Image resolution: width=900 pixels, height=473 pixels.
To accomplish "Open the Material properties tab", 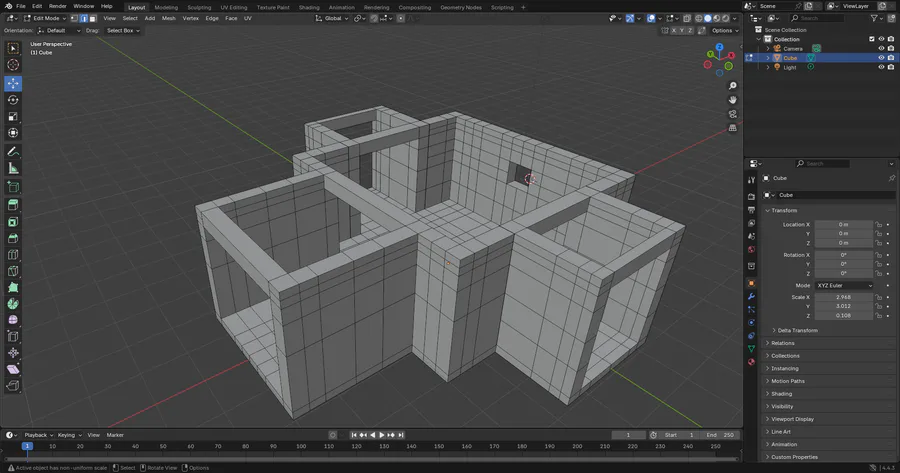I will 751,362.
